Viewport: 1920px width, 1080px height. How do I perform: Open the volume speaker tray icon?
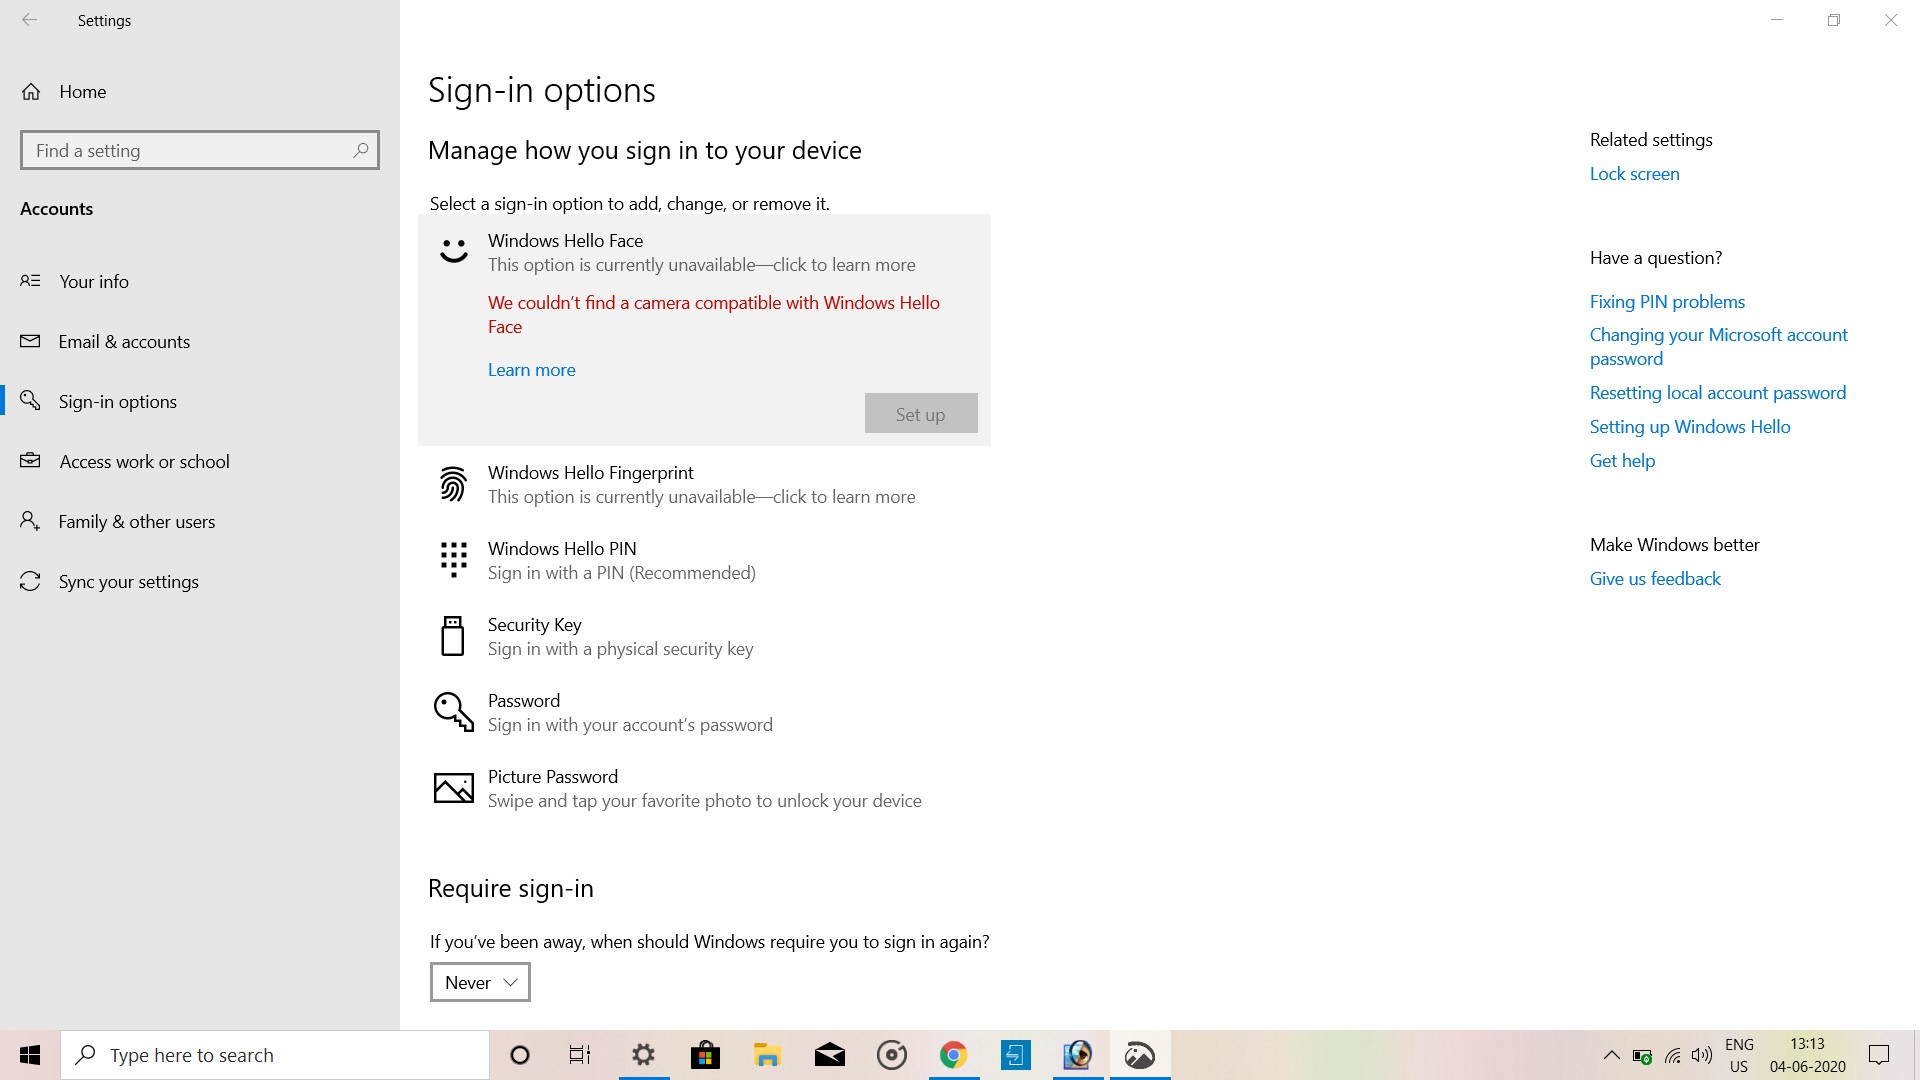[x=1702, y=1056]
